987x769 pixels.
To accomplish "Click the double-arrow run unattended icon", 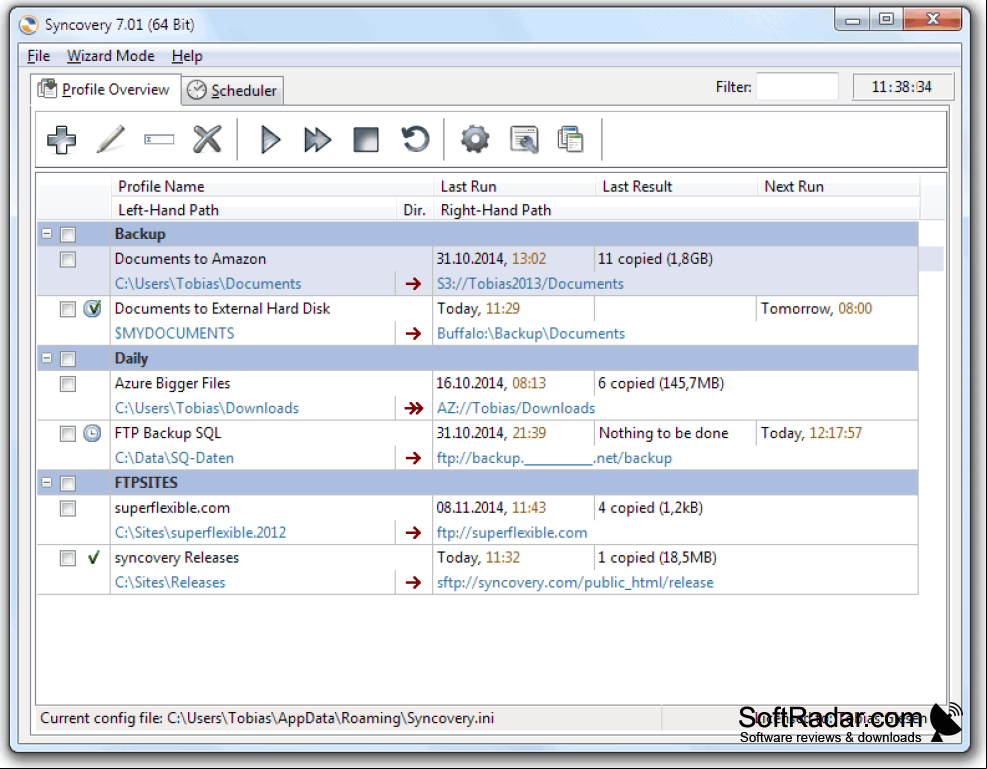I will [x=317, y=140].
